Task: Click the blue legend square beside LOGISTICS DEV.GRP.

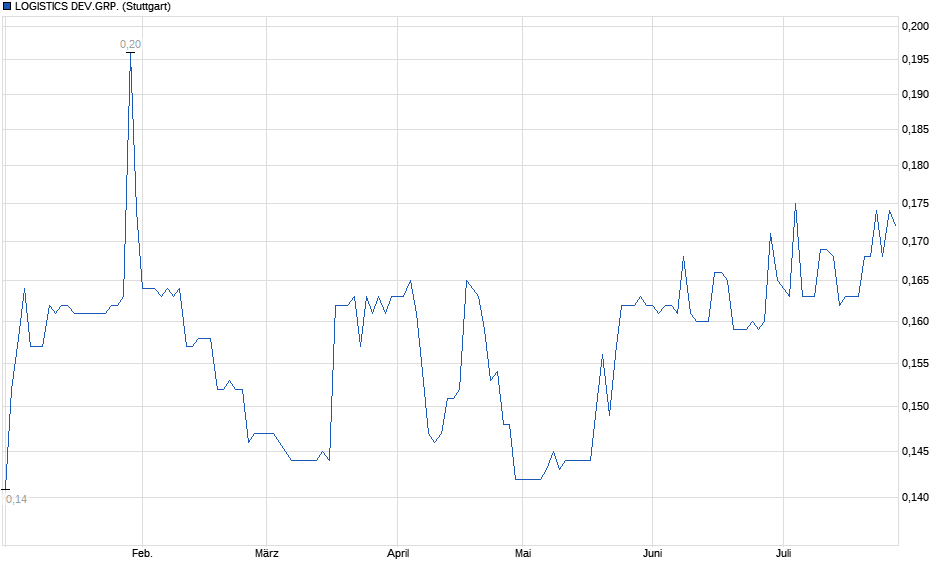Action: point(7,7)
